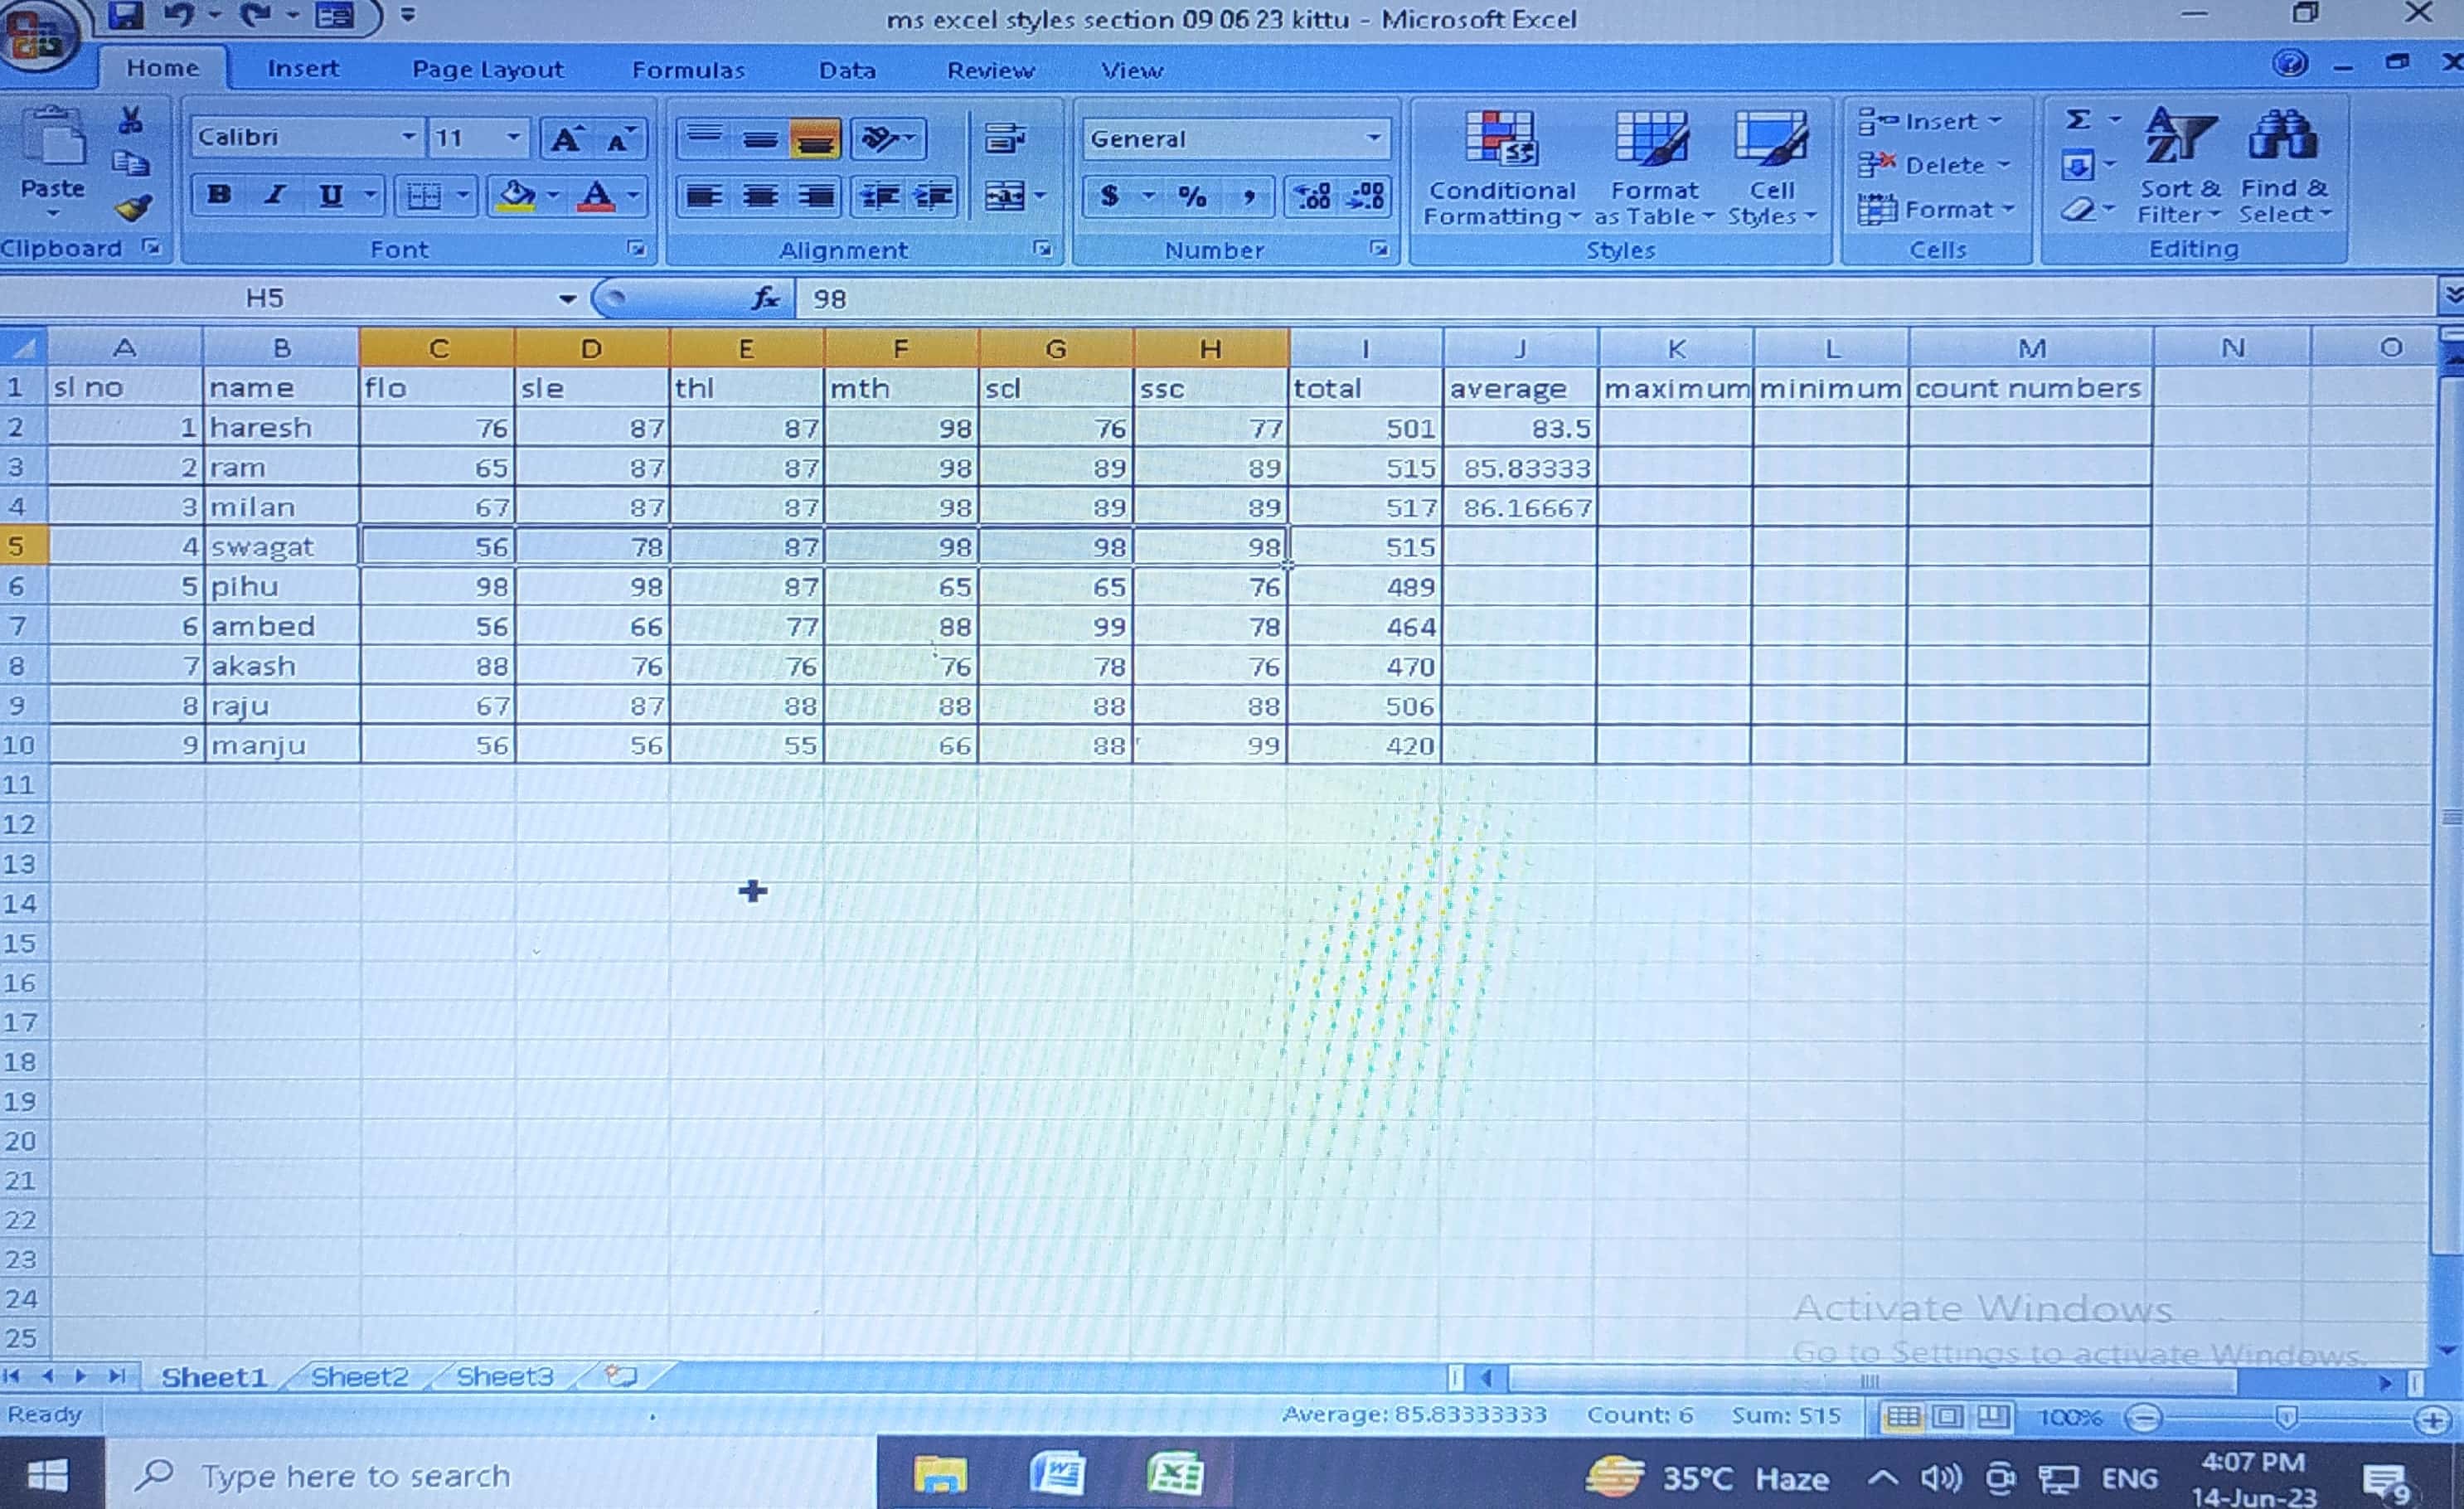Screen dimensions: 2464x1509
Task: Click the Insert Function fx icon
Action: pyautogui.click(x=765, y=298)
